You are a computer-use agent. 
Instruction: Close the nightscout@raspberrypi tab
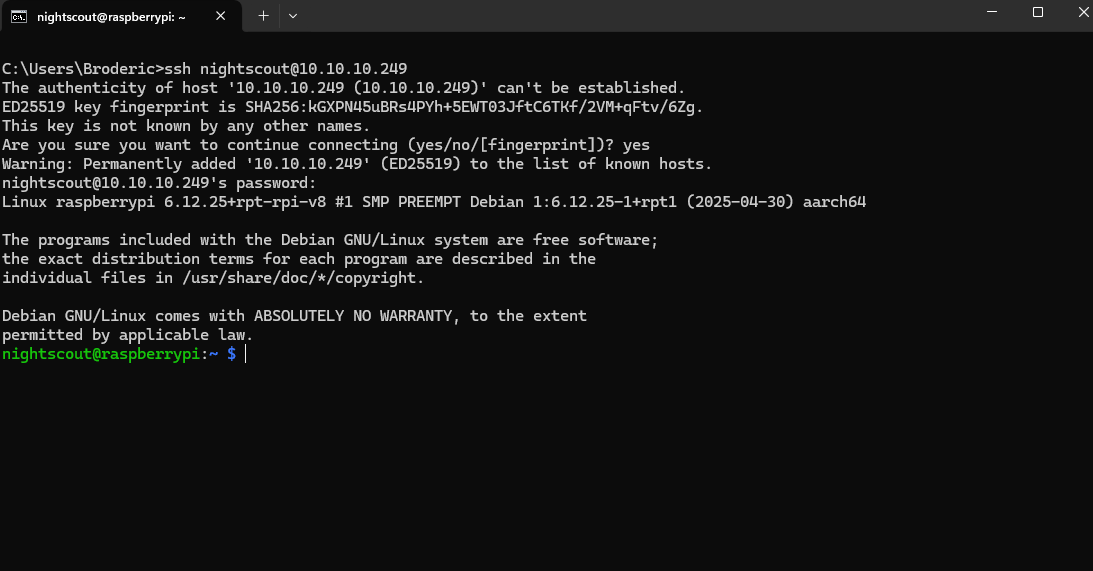[220, 16]
